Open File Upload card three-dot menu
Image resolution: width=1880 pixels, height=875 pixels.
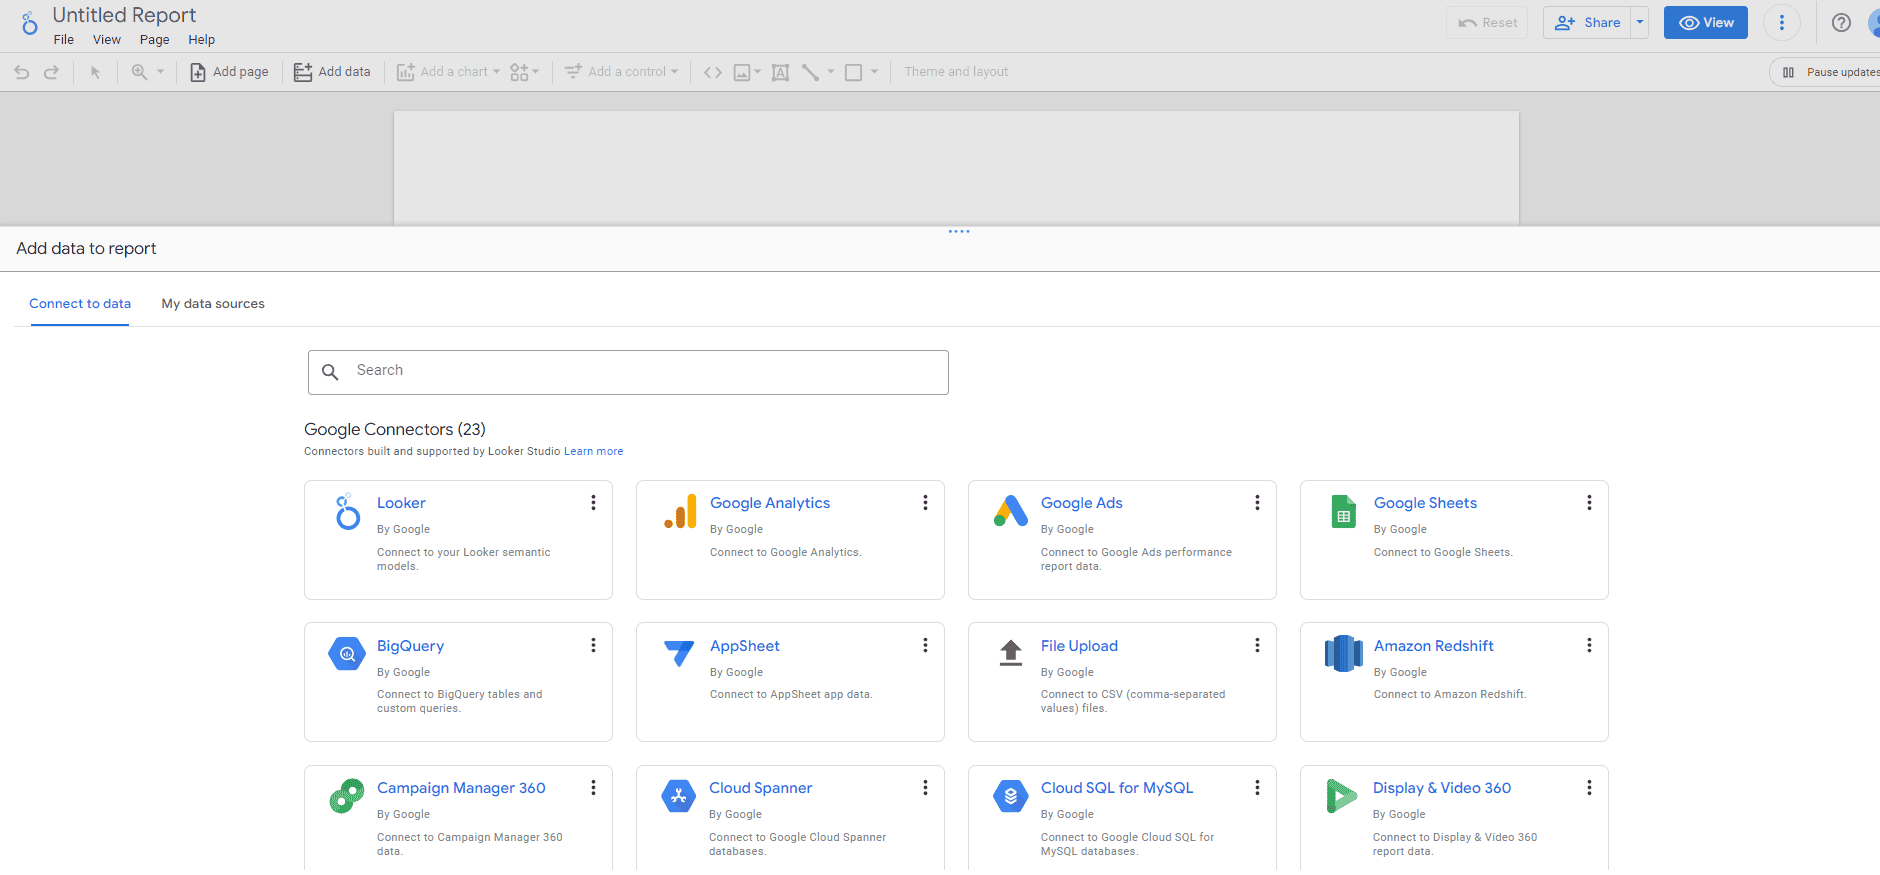click(x=1257, y=646)
